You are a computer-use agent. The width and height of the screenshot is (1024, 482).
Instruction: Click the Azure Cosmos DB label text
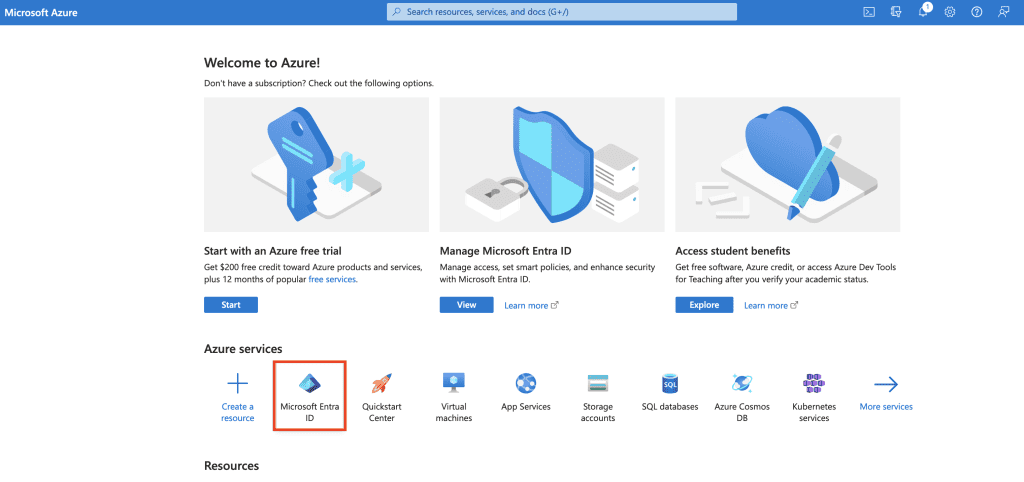click(x=742, y=412)
